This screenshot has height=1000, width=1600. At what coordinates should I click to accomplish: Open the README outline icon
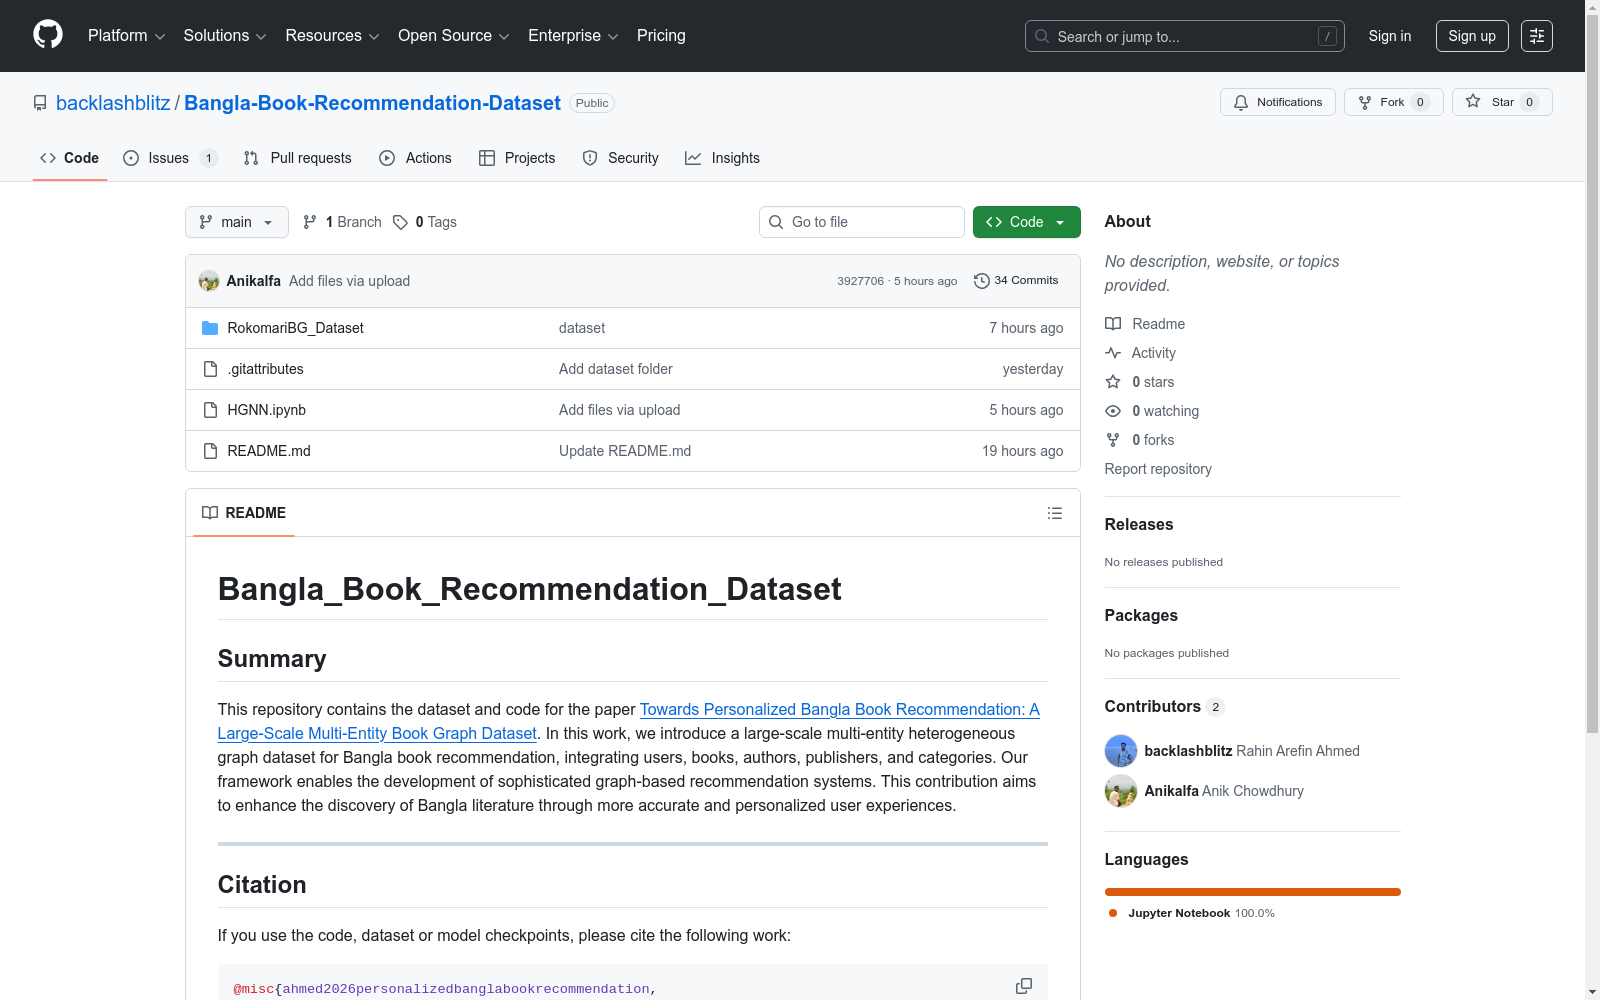pyautogui.click(x=1055, y=513)
